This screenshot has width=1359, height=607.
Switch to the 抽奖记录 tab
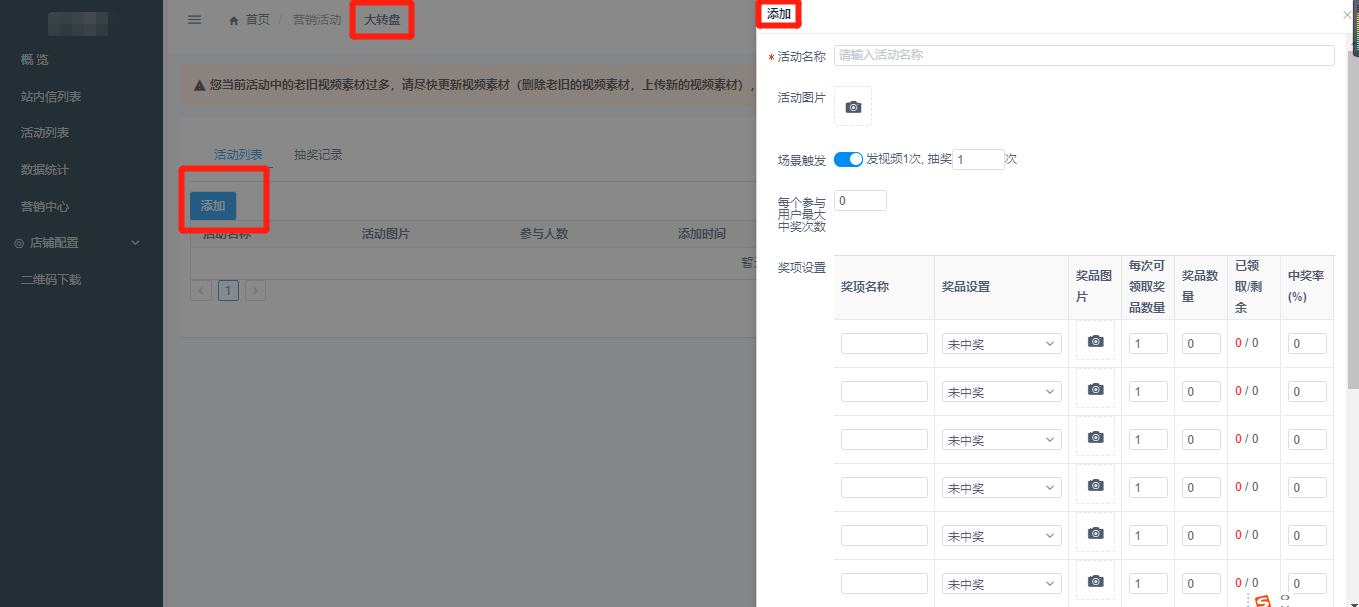point(318,155)
